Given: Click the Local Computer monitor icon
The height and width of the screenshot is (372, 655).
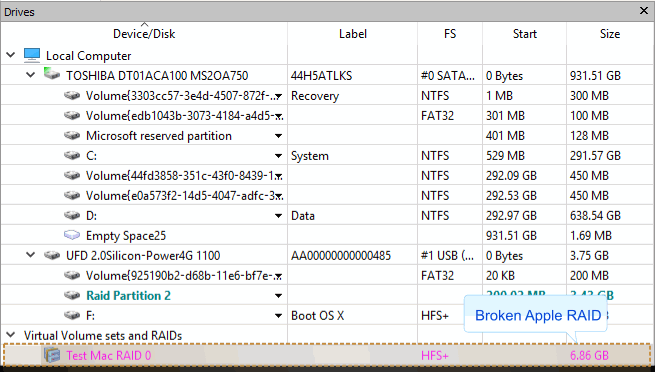Looking at the screenshot, I should (32, 55).
